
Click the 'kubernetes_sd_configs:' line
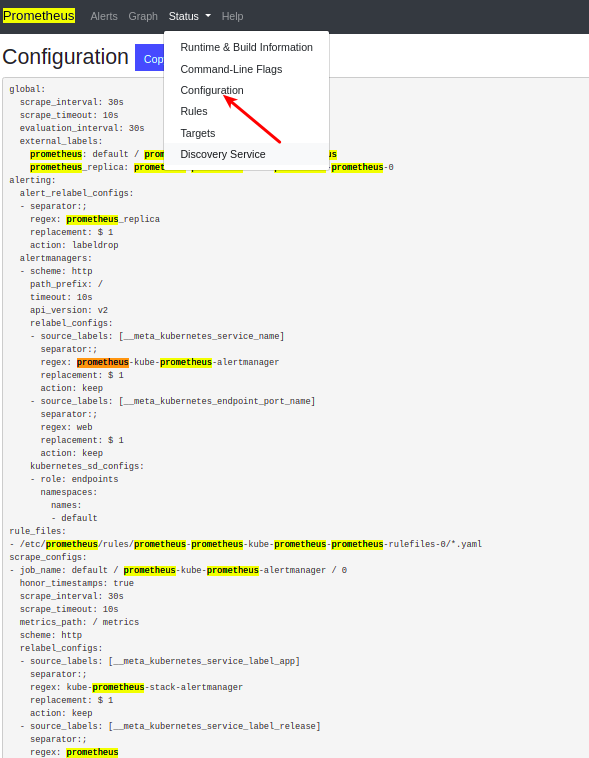[x=87, y=466]
